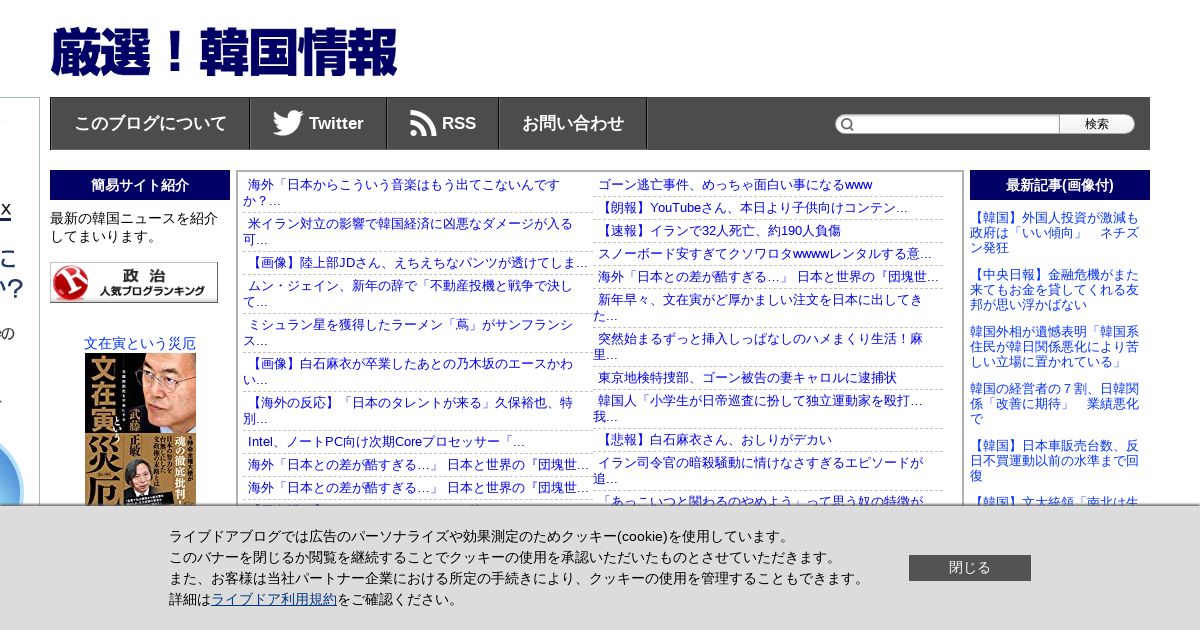
Task: Open headline ゴーン逃亡事件、めっちゃ面白い事になるwww
Action: click(x=735, y=185)
